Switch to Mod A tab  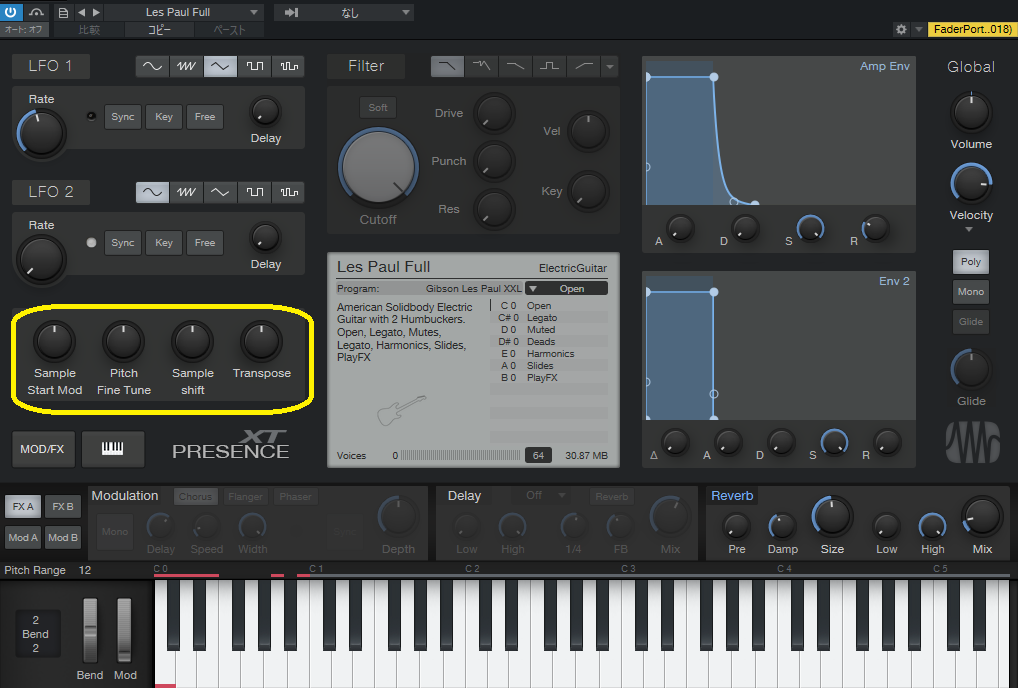coord(23,537)
